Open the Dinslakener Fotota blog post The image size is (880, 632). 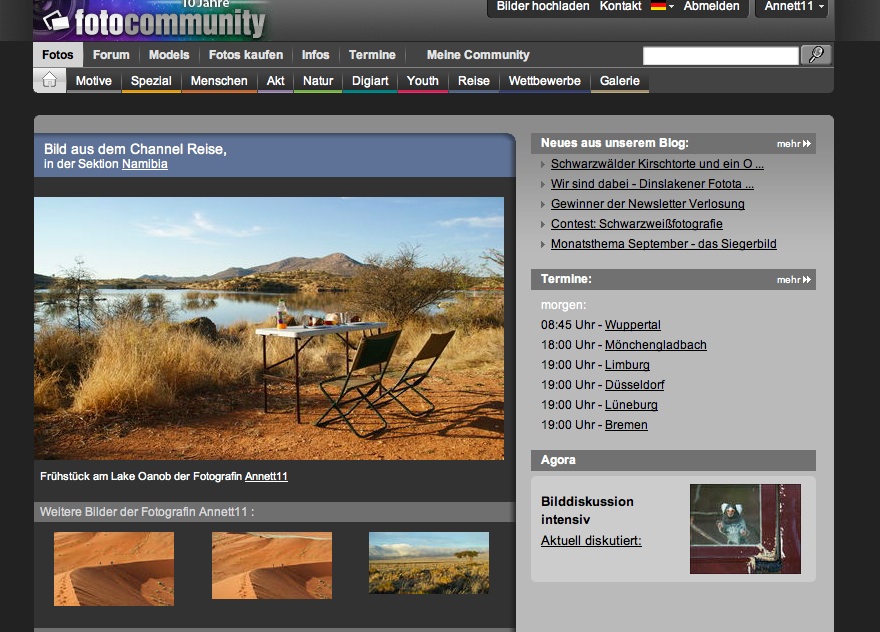(x=652, y=184)
